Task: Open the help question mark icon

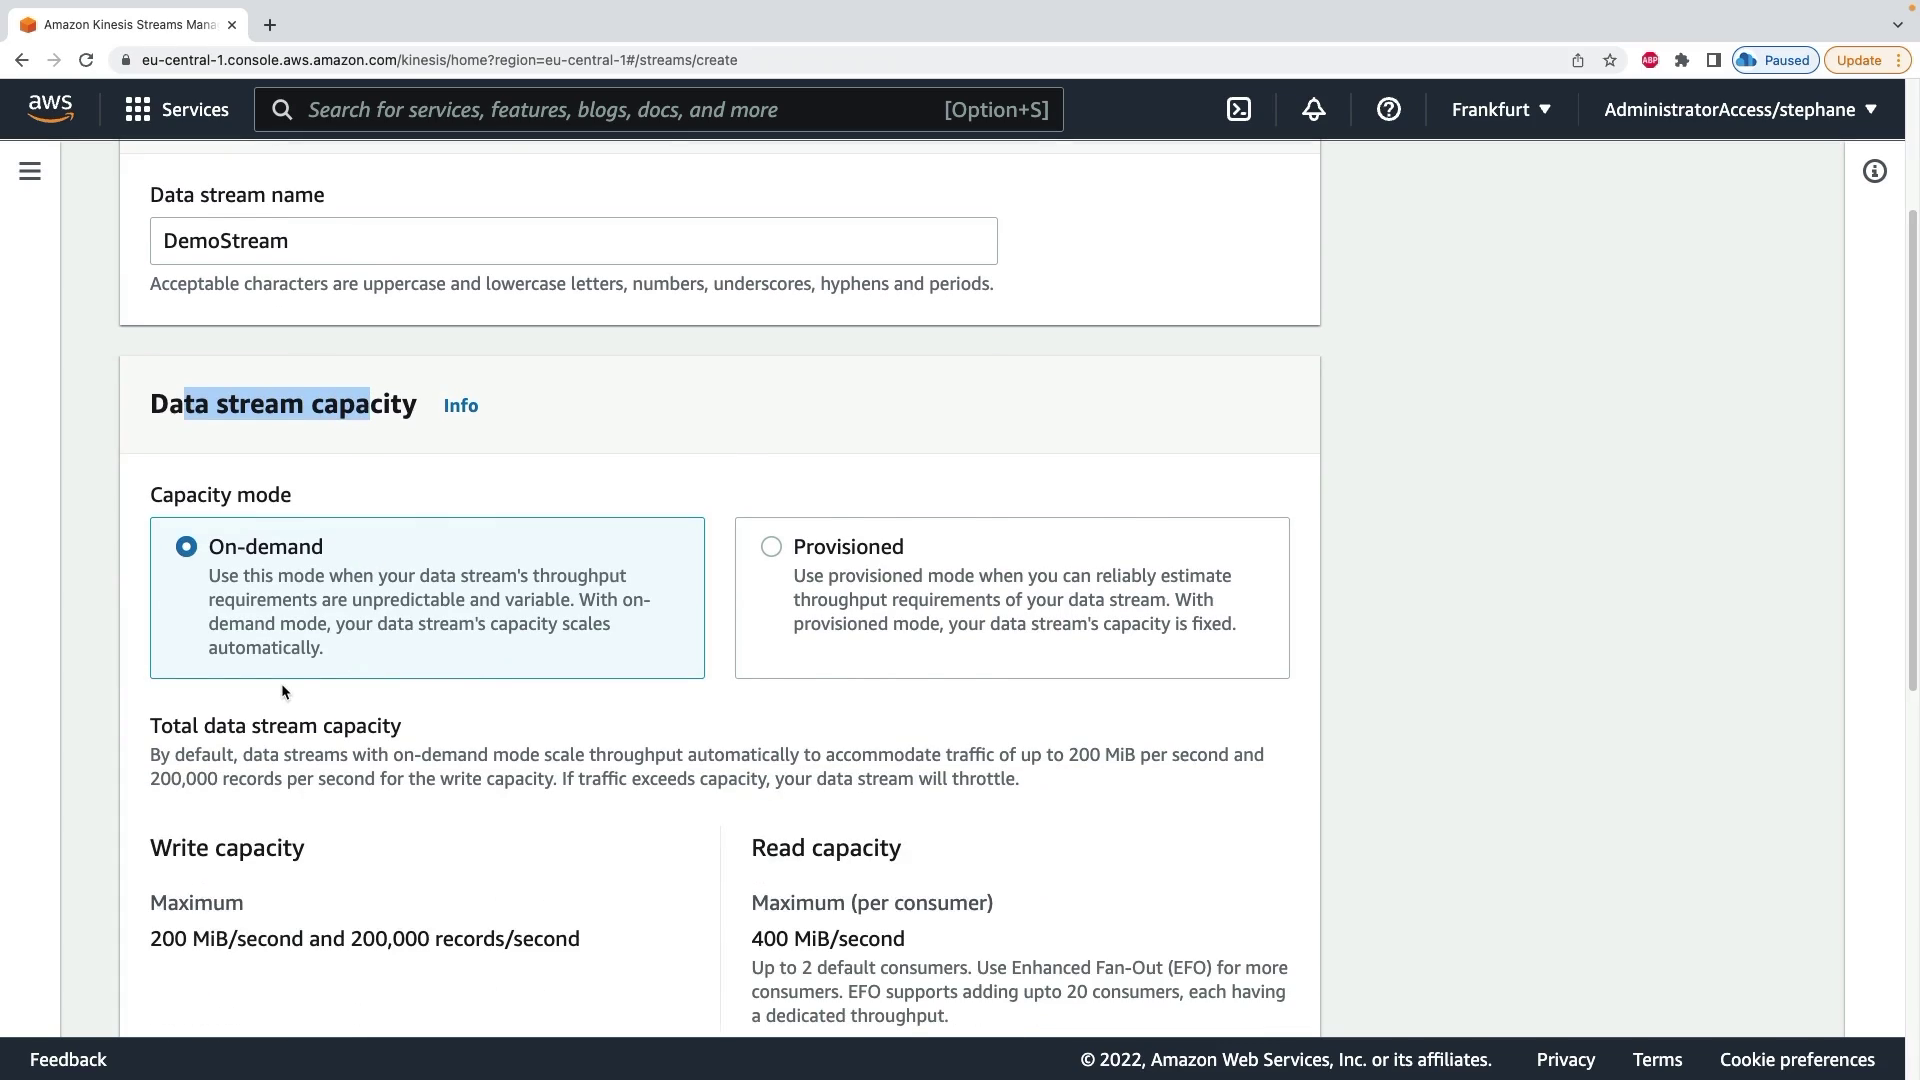Action: click(x=1388, y=110)
